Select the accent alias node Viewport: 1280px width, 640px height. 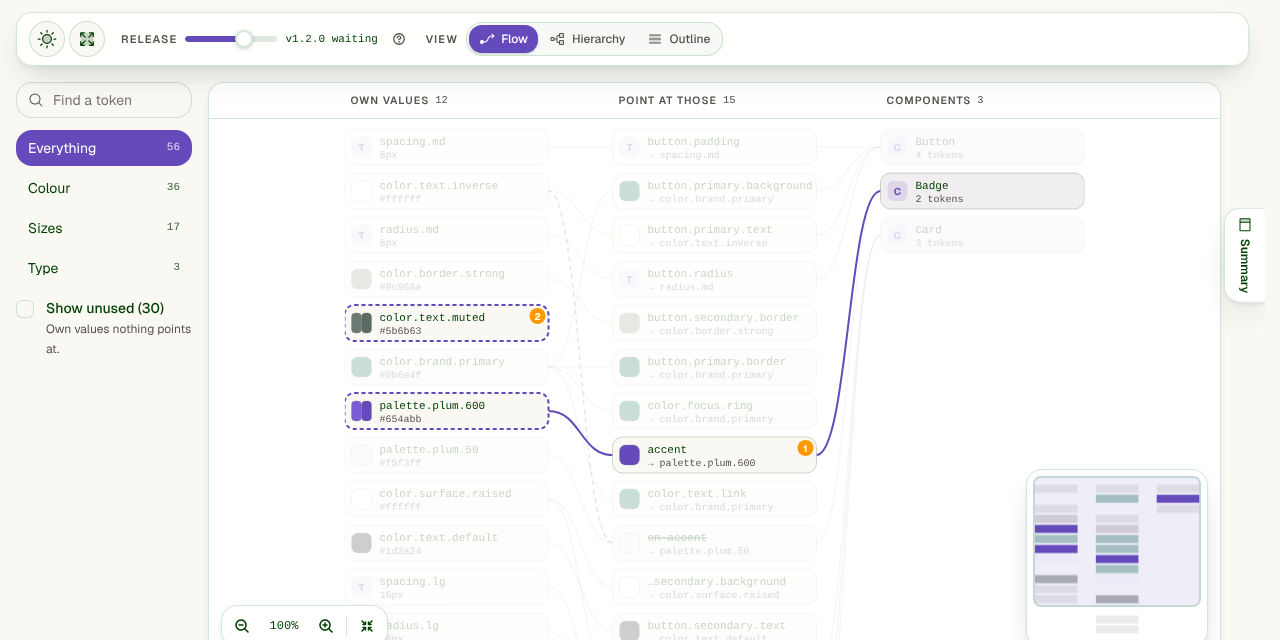click(x=715, y=456)
